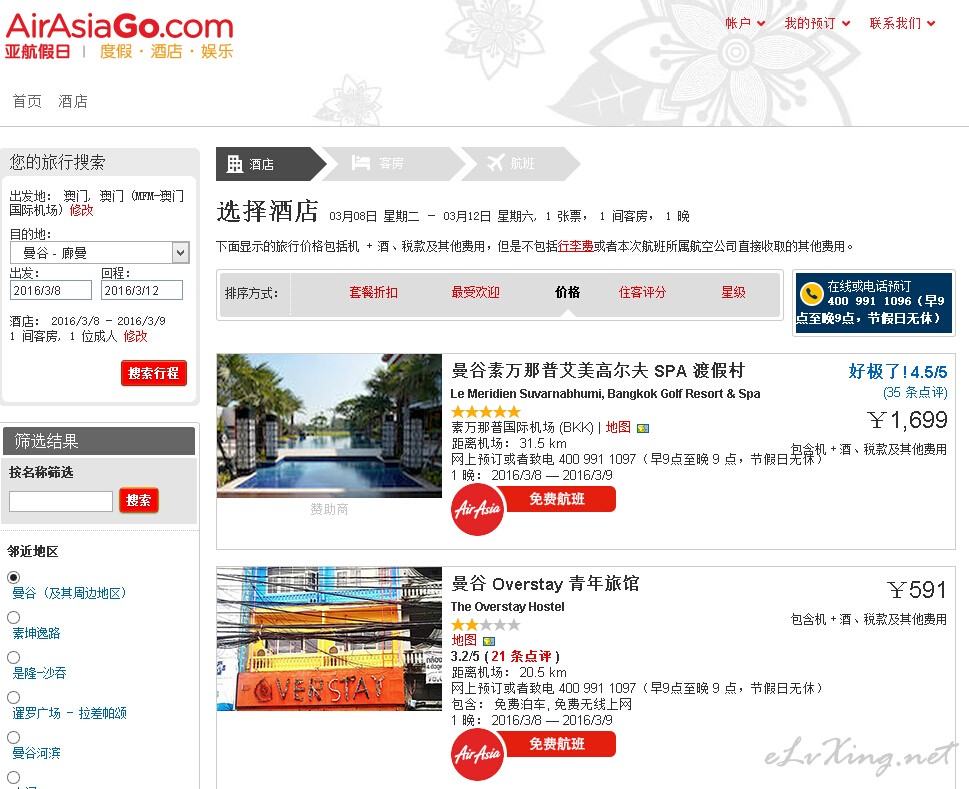This screenshot has width=969, height=789.
Task: Sort results by 价格
Action: click(x=567, y=292)
